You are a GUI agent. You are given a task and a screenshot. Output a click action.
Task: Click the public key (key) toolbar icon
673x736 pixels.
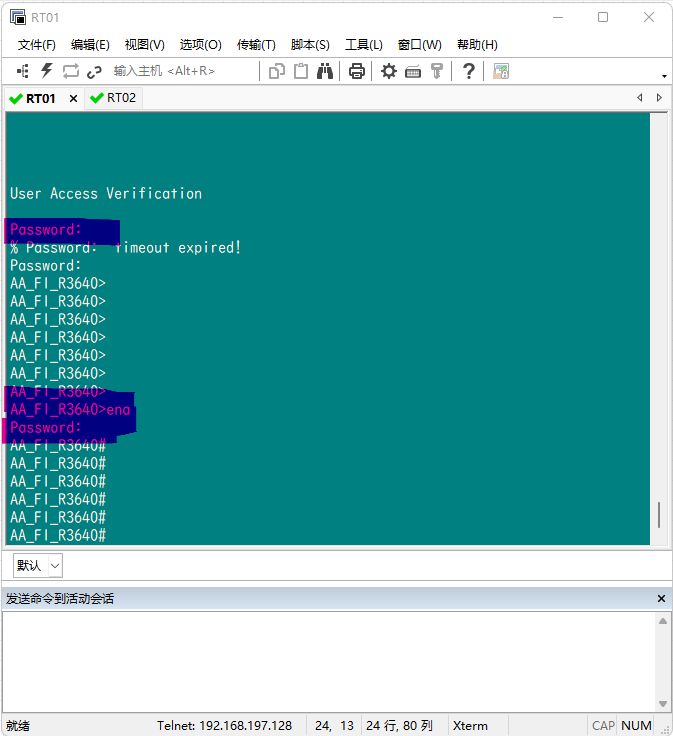437,71
